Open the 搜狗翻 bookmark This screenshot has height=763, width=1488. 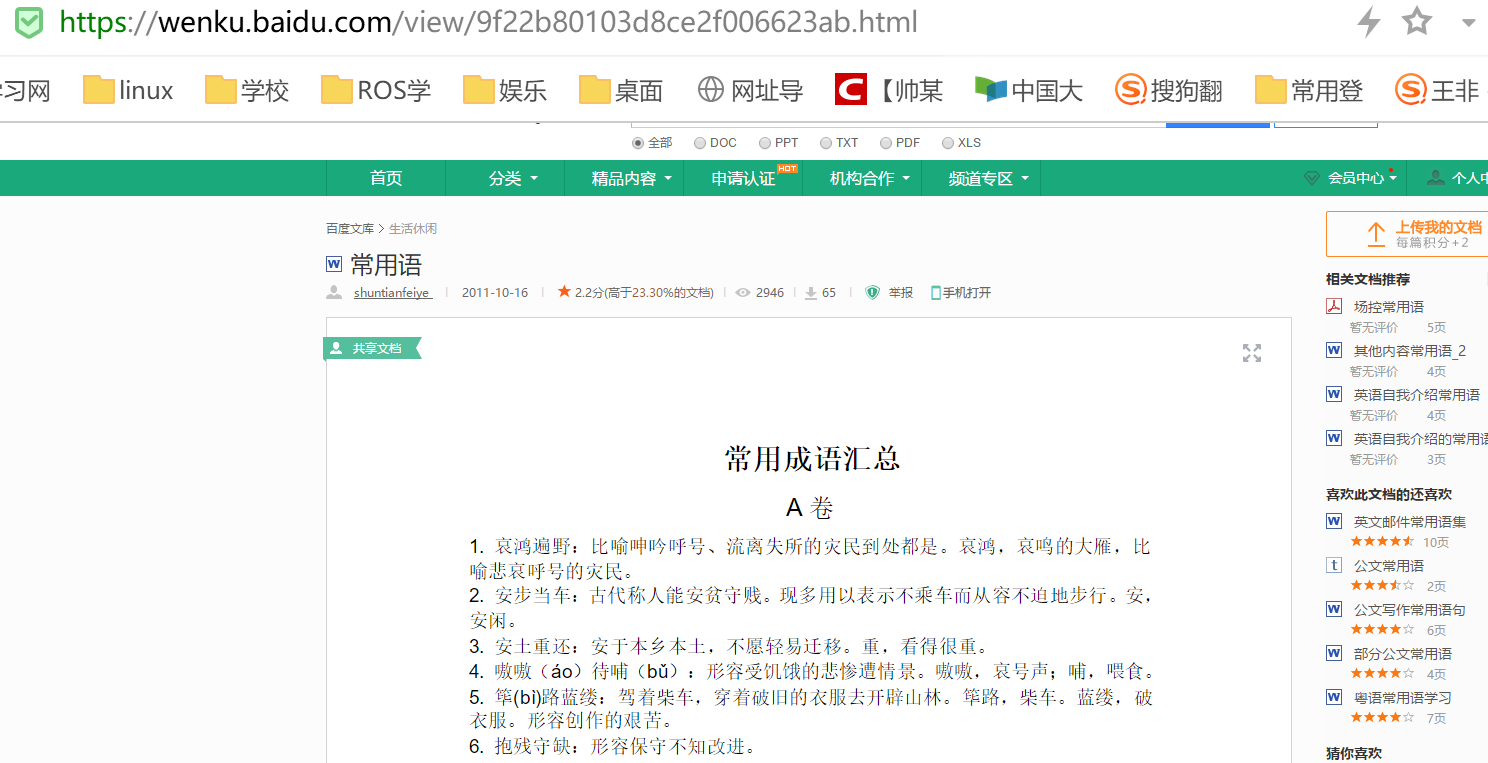1169,90
